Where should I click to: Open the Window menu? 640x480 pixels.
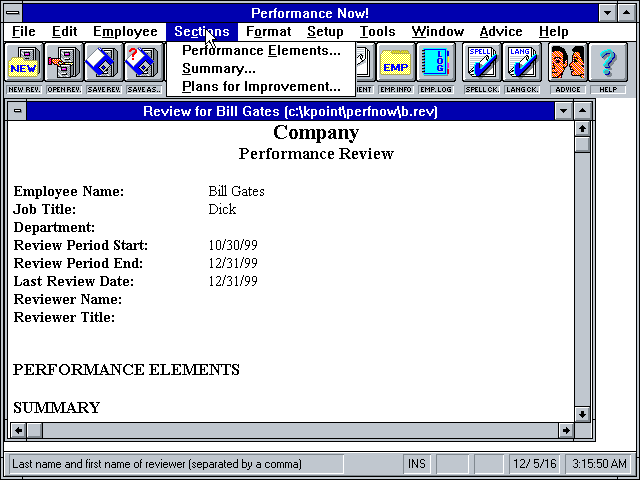click(x=438, y=31)
